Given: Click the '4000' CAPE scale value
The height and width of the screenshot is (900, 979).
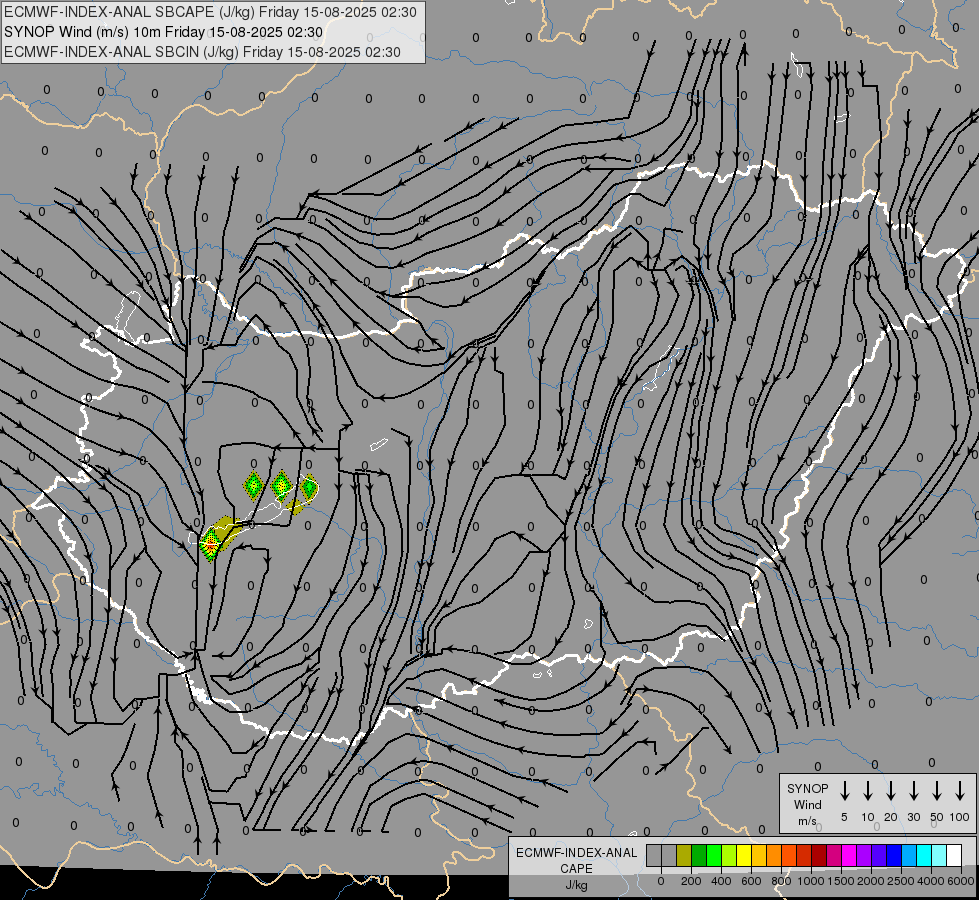Looking at the screenshot, I should [931, 881].
